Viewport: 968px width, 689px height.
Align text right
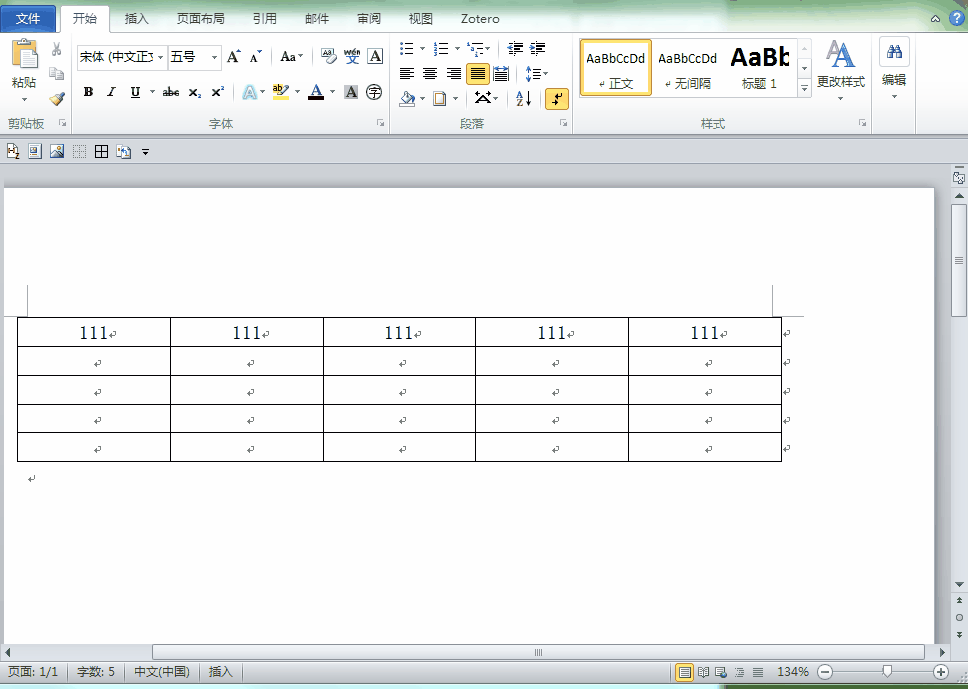[x=454, y=73]
